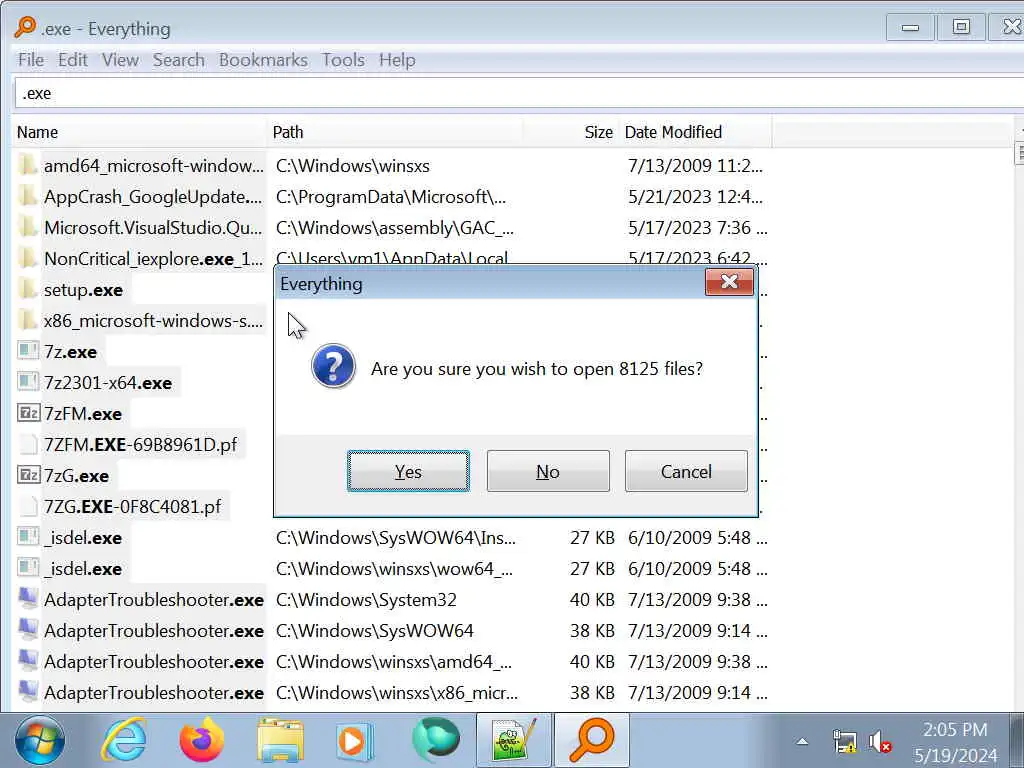Select 7z2301-x64.exe file name

[108, 383]
